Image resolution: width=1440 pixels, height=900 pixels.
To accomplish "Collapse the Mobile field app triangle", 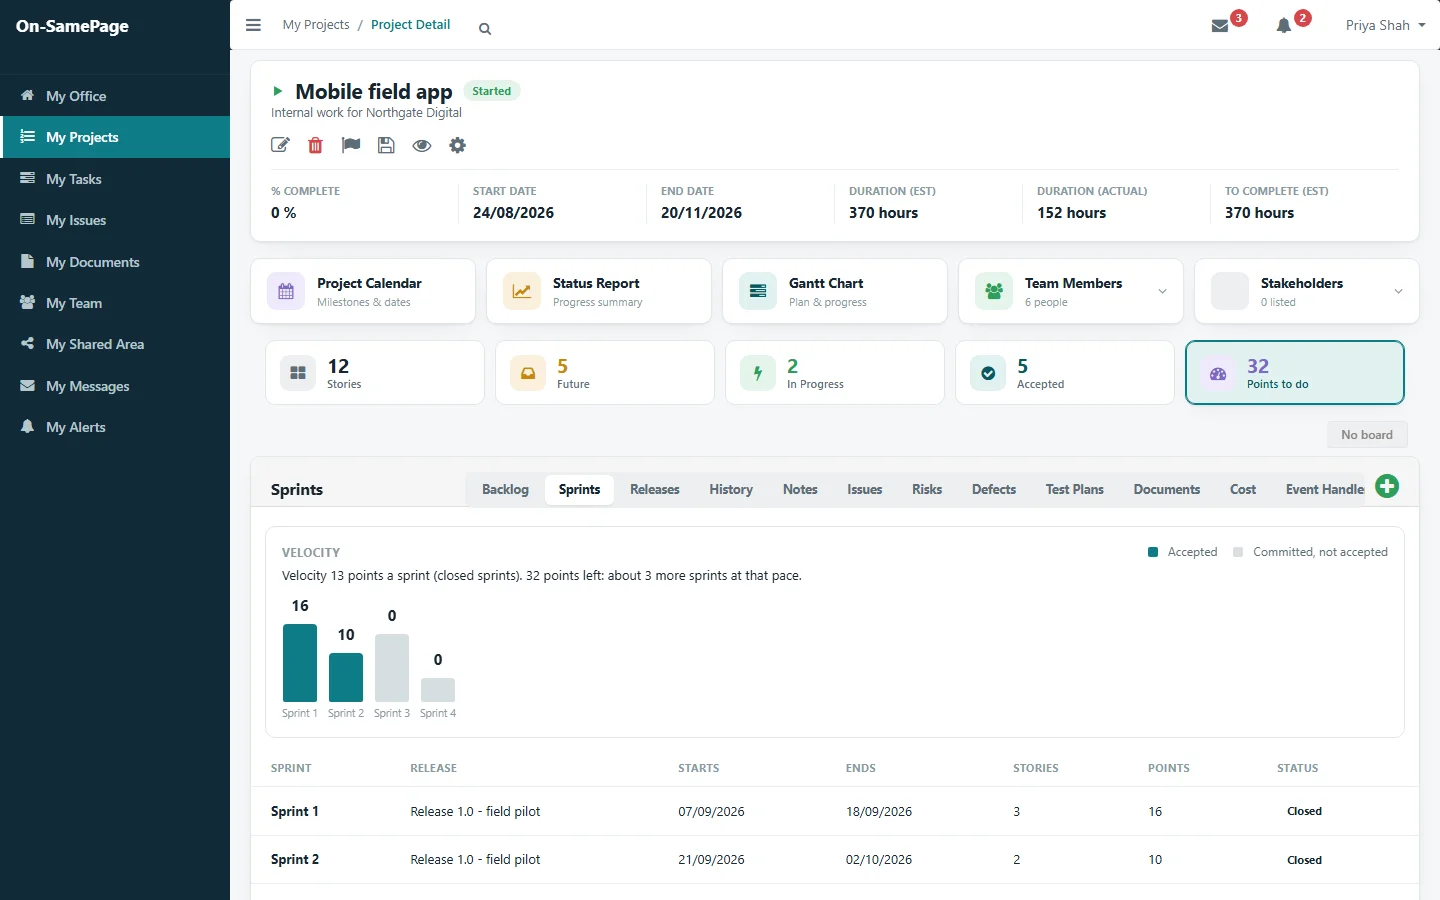I will click(278, 91).
